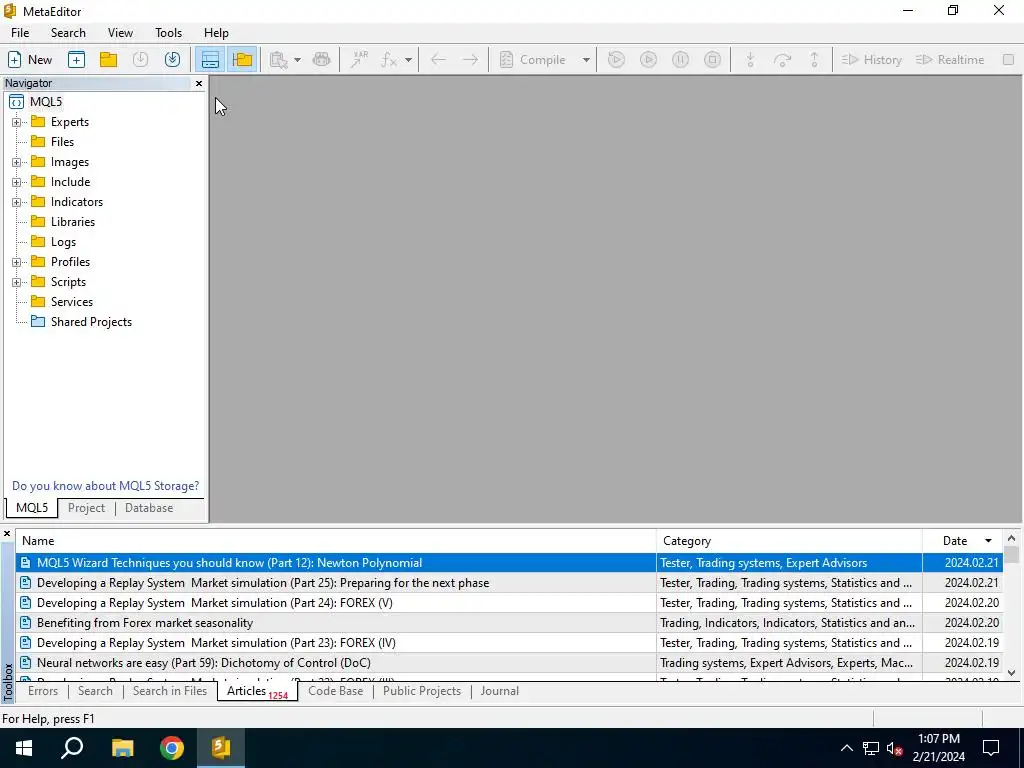Switch to Public Projects tab

(x=422, y=691)
